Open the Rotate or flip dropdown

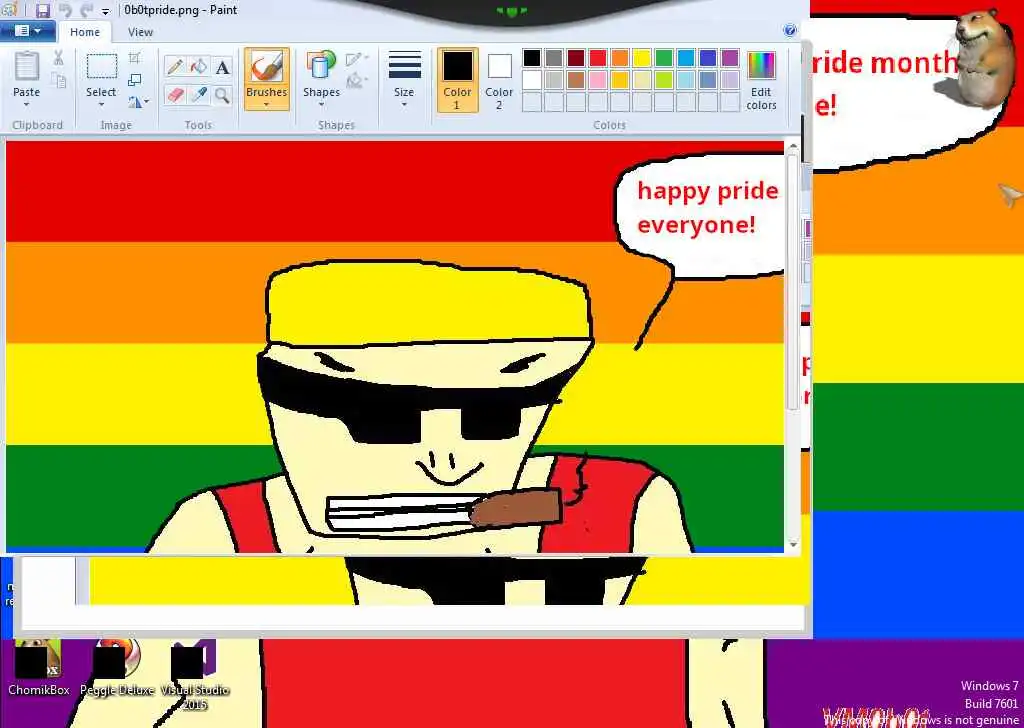(x=138, y=101)
